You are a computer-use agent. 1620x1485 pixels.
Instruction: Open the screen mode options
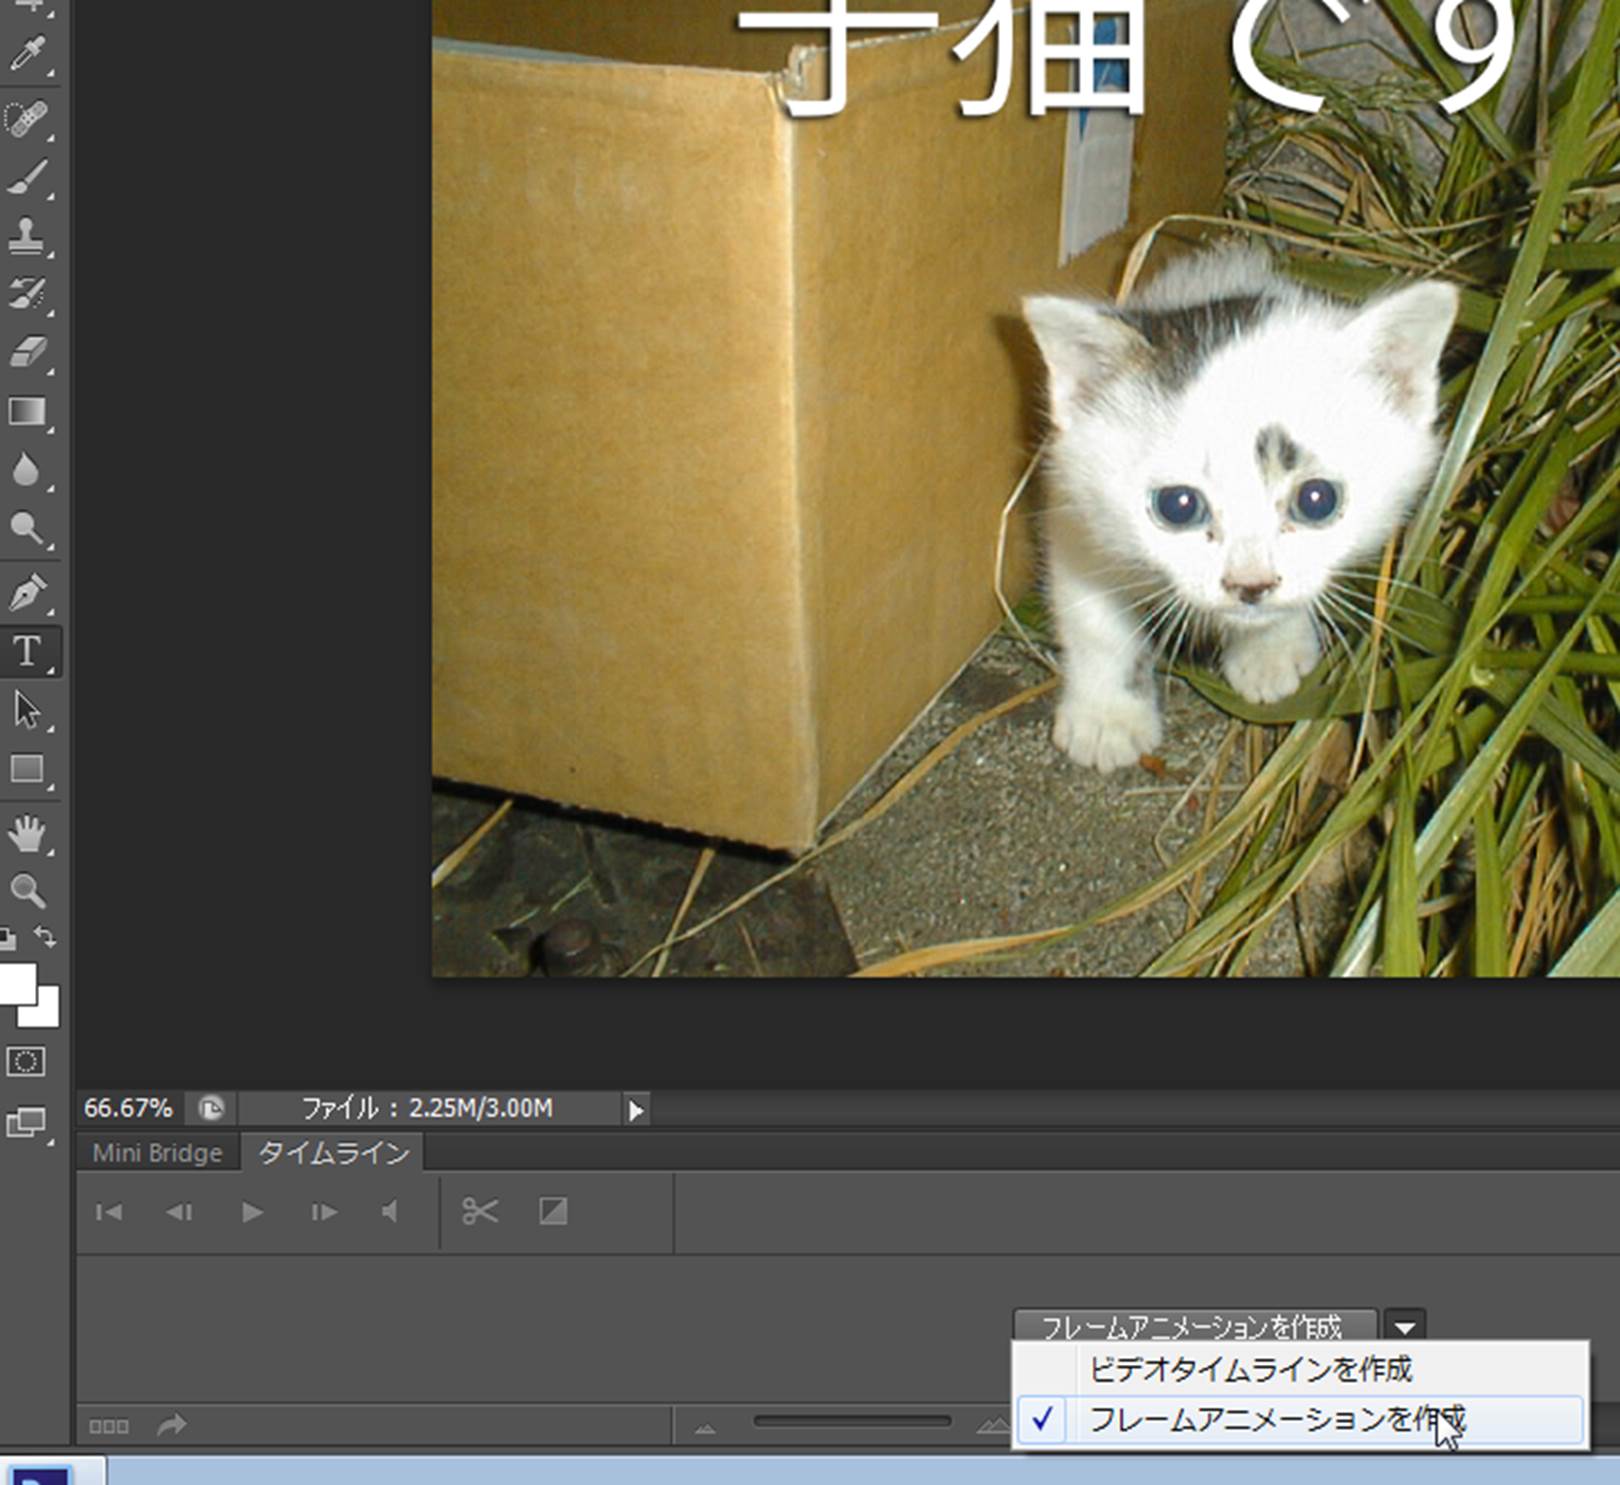click(x=26, y=1124)
